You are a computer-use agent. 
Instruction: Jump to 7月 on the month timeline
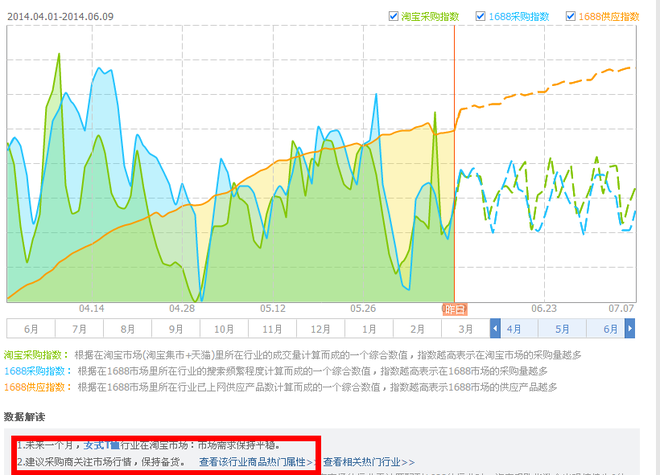click(79, 328)
